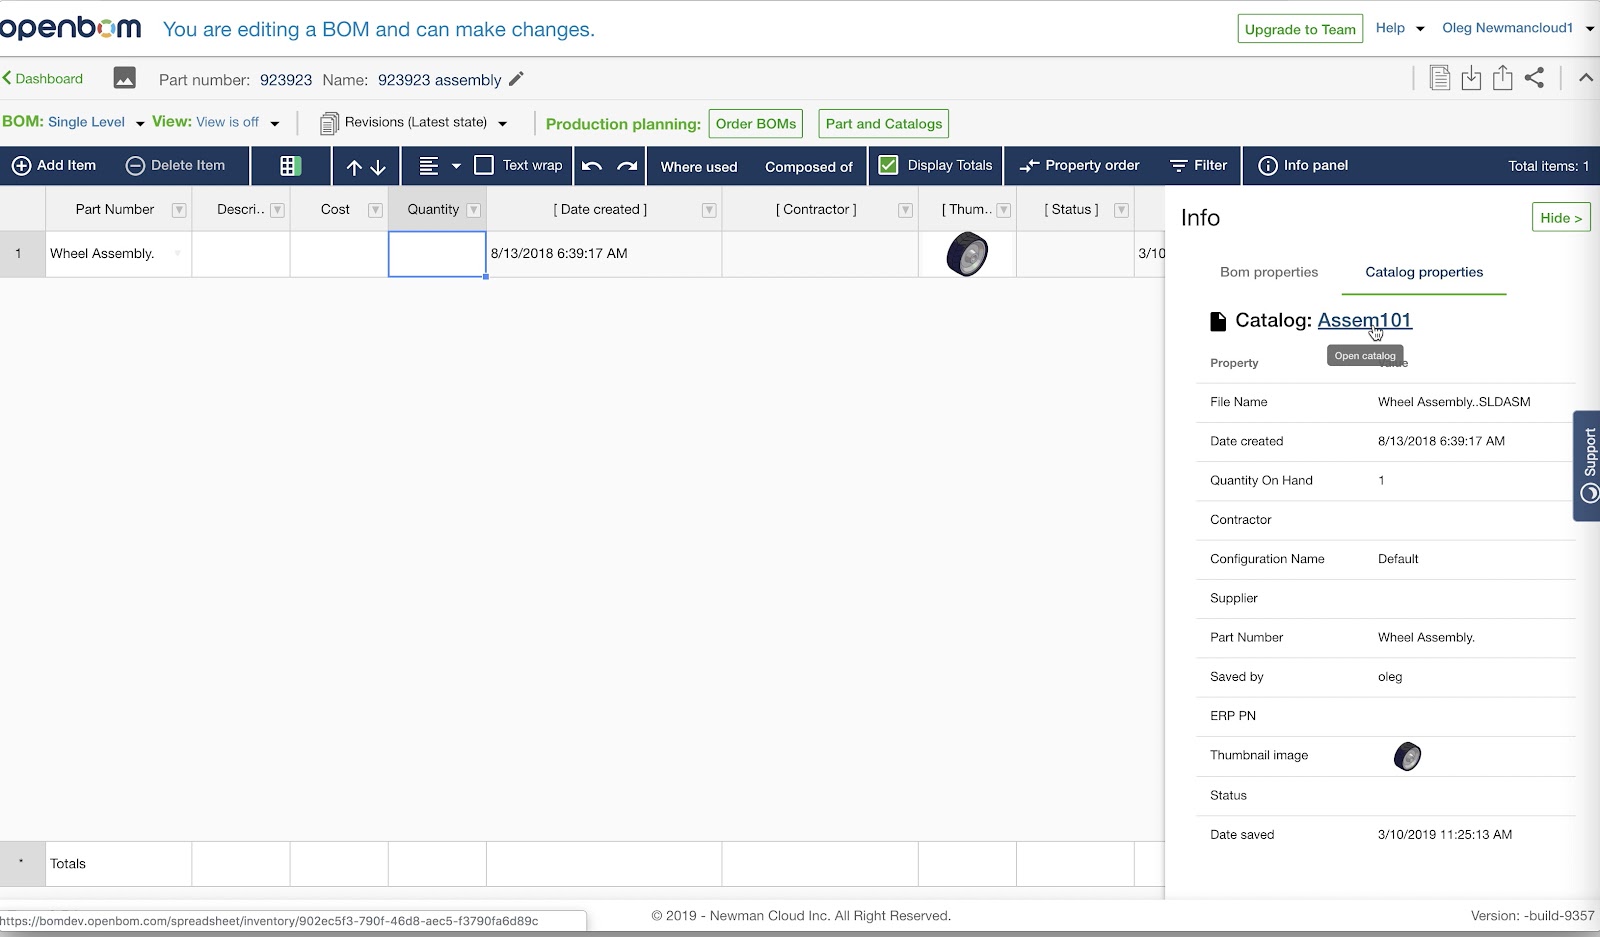Click the share icon in header
Viewport: 1600px width, 937px height.
[x=1535, y=78]
